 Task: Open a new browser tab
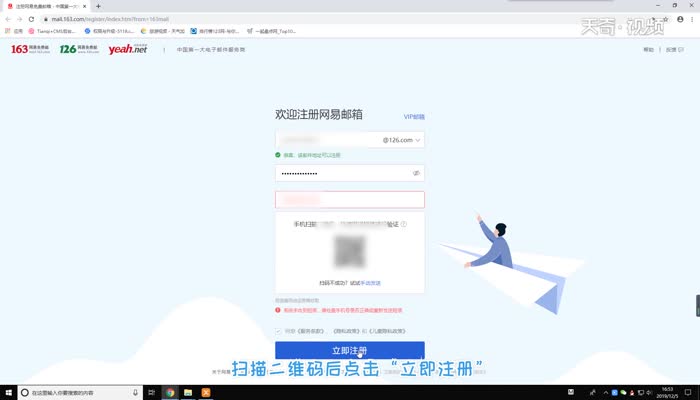coord(98,6)
